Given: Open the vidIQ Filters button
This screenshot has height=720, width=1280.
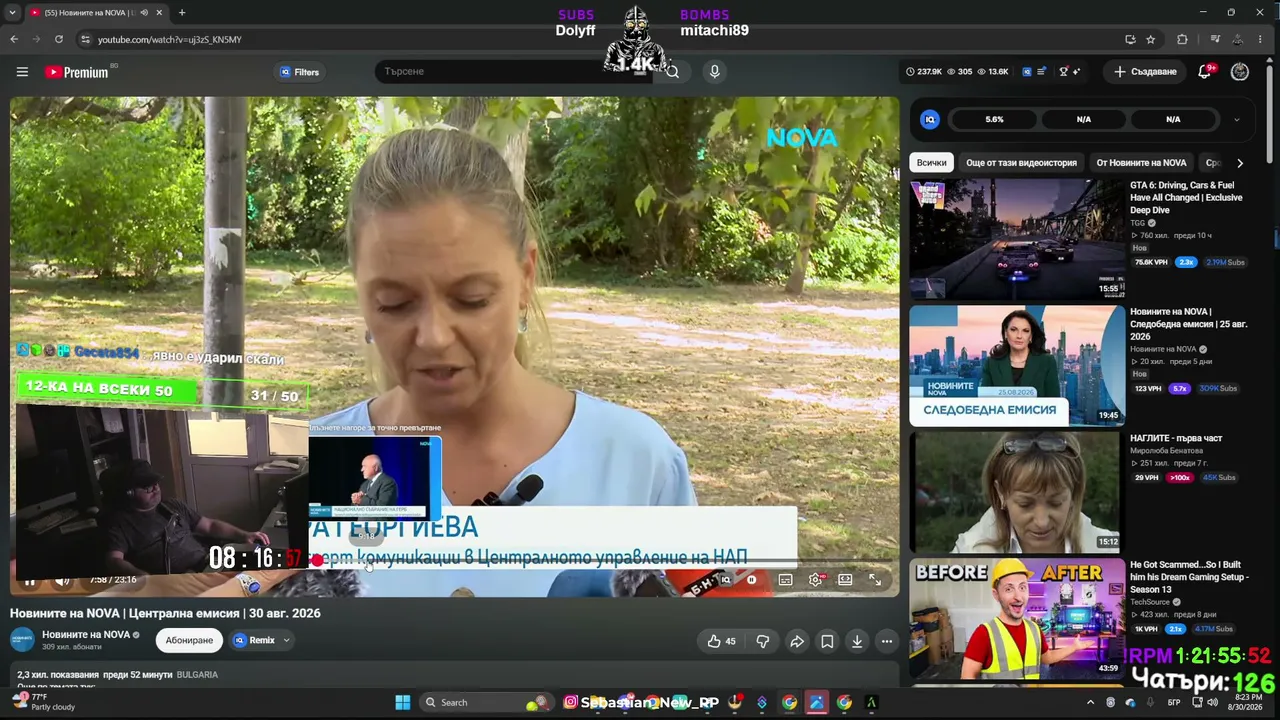Looking at the screenshot, I should [x=299, y=72].
